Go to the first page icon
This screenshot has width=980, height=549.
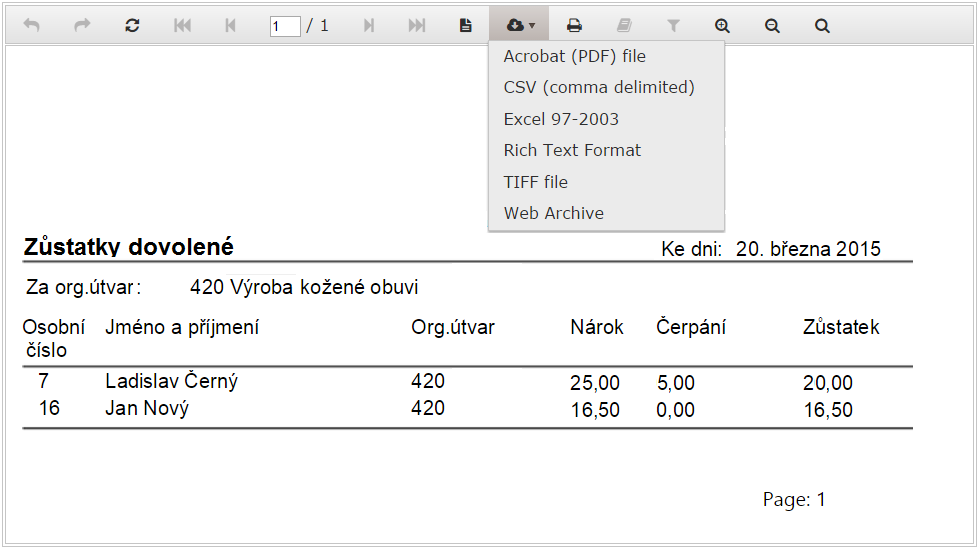(182, 26)
